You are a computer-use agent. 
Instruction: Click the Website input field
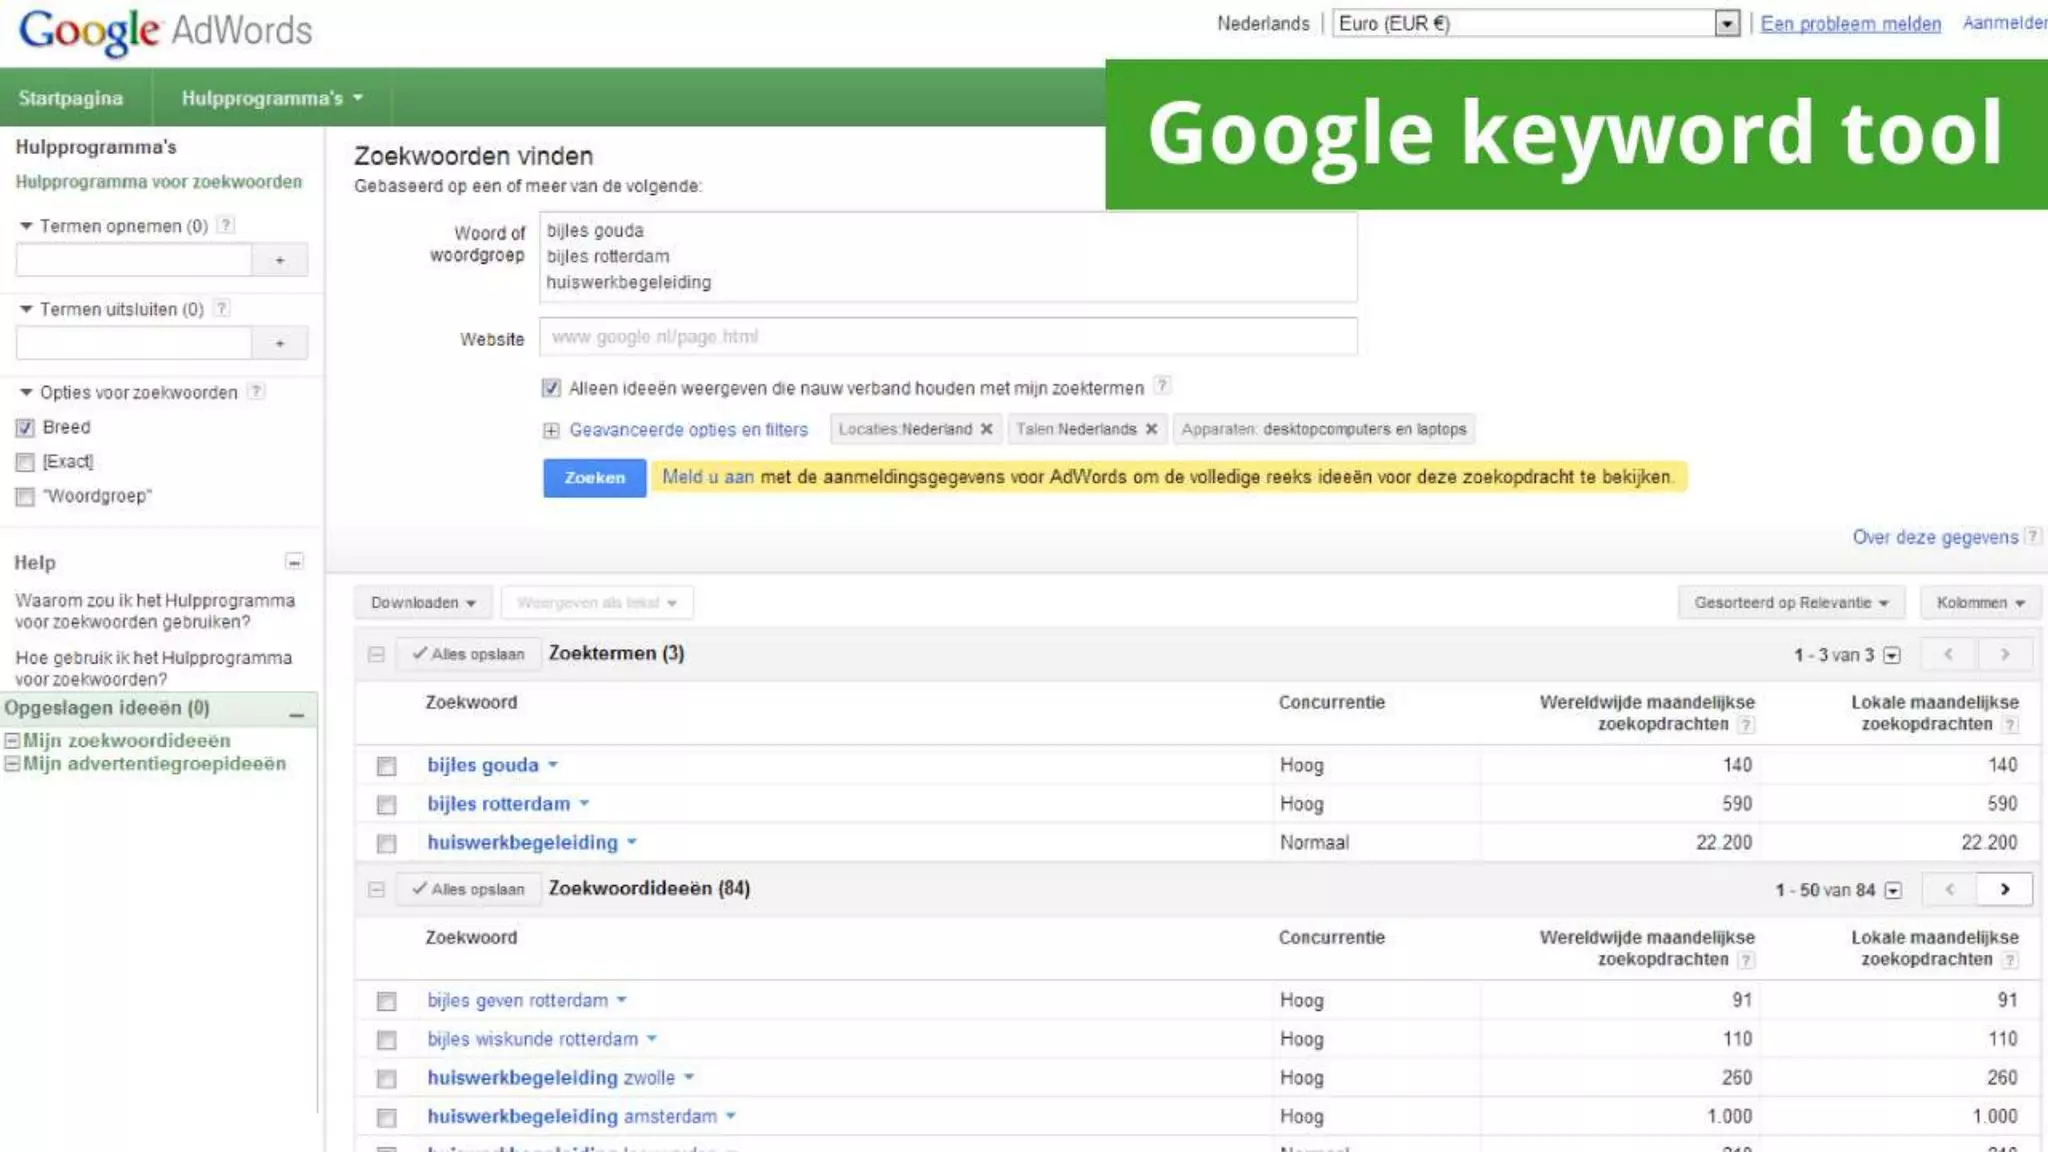[x=947, y=337]
